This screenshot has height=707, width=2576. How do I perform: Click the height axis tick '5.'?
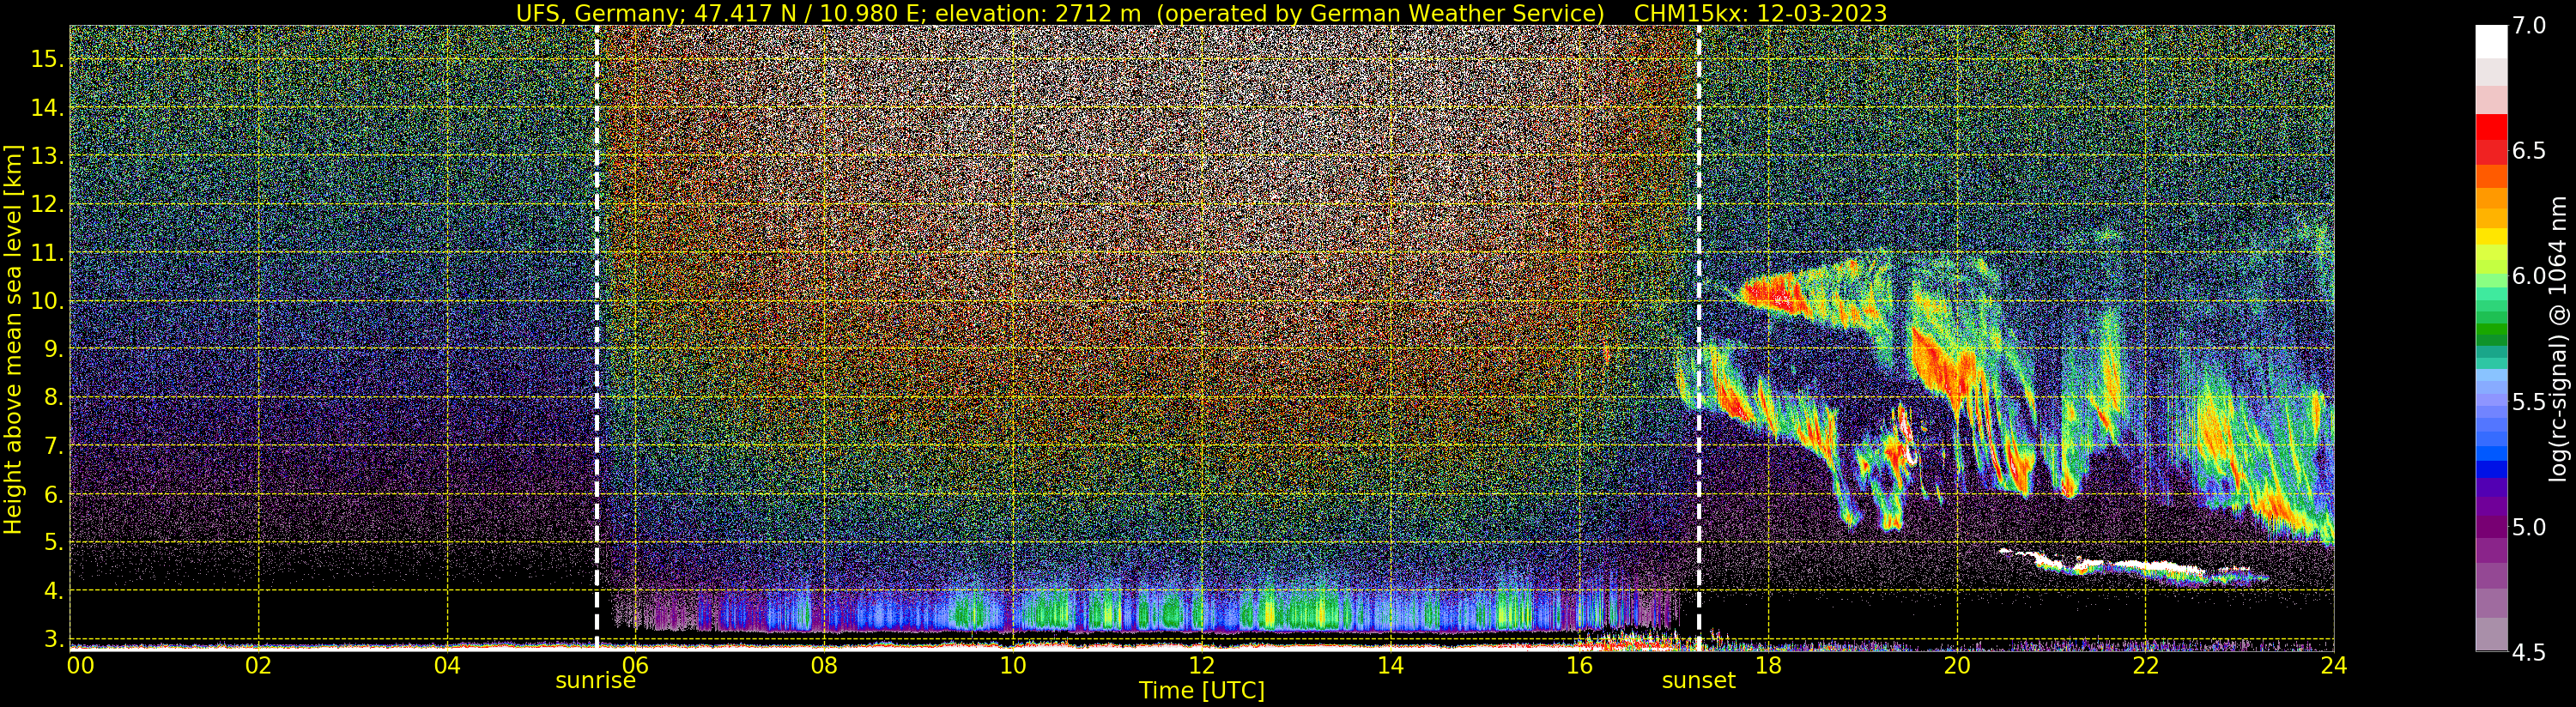click(x=53, y=542)
